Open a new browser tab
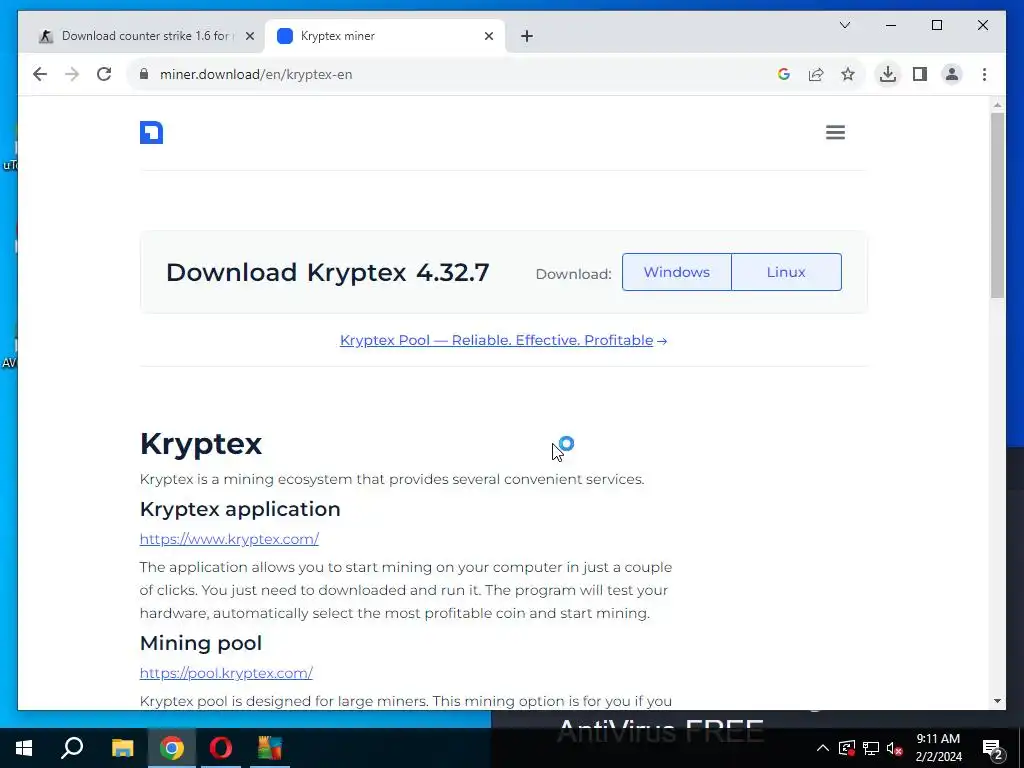The height and width of the screenshot is (768, 1024). click(x=527, y=36)
